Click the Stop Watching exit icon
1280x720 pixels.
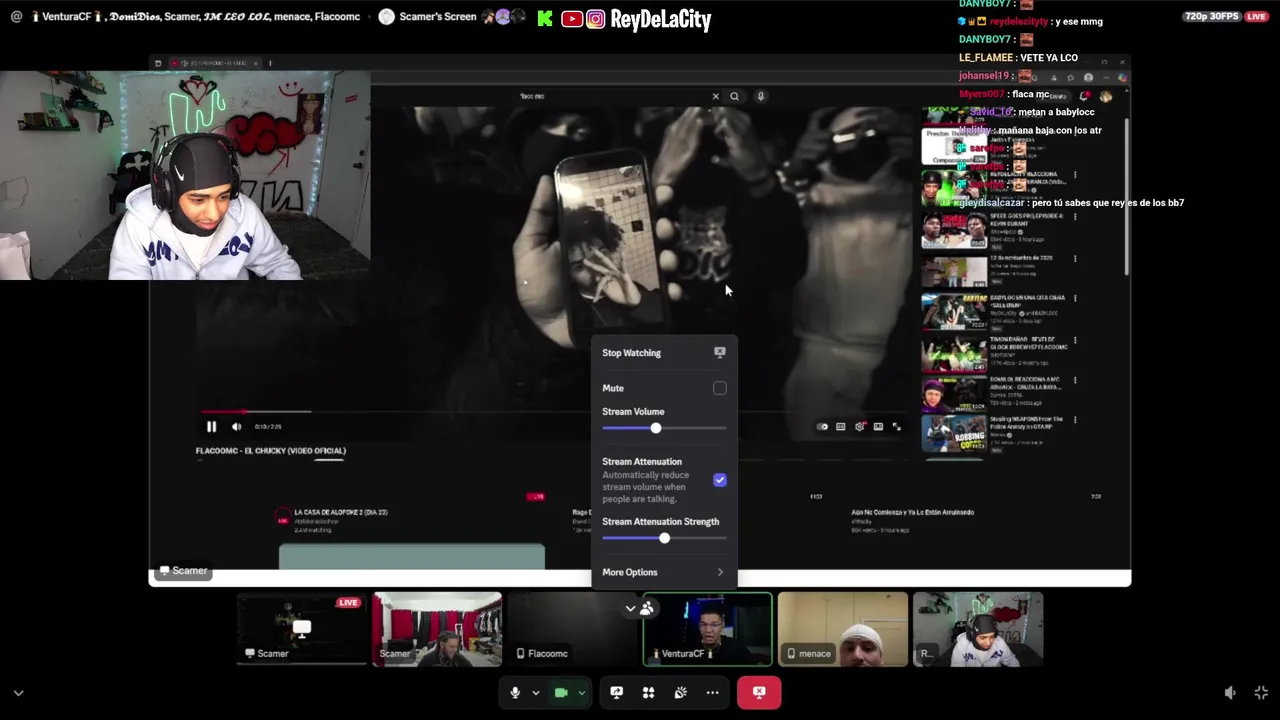point(719,353)
